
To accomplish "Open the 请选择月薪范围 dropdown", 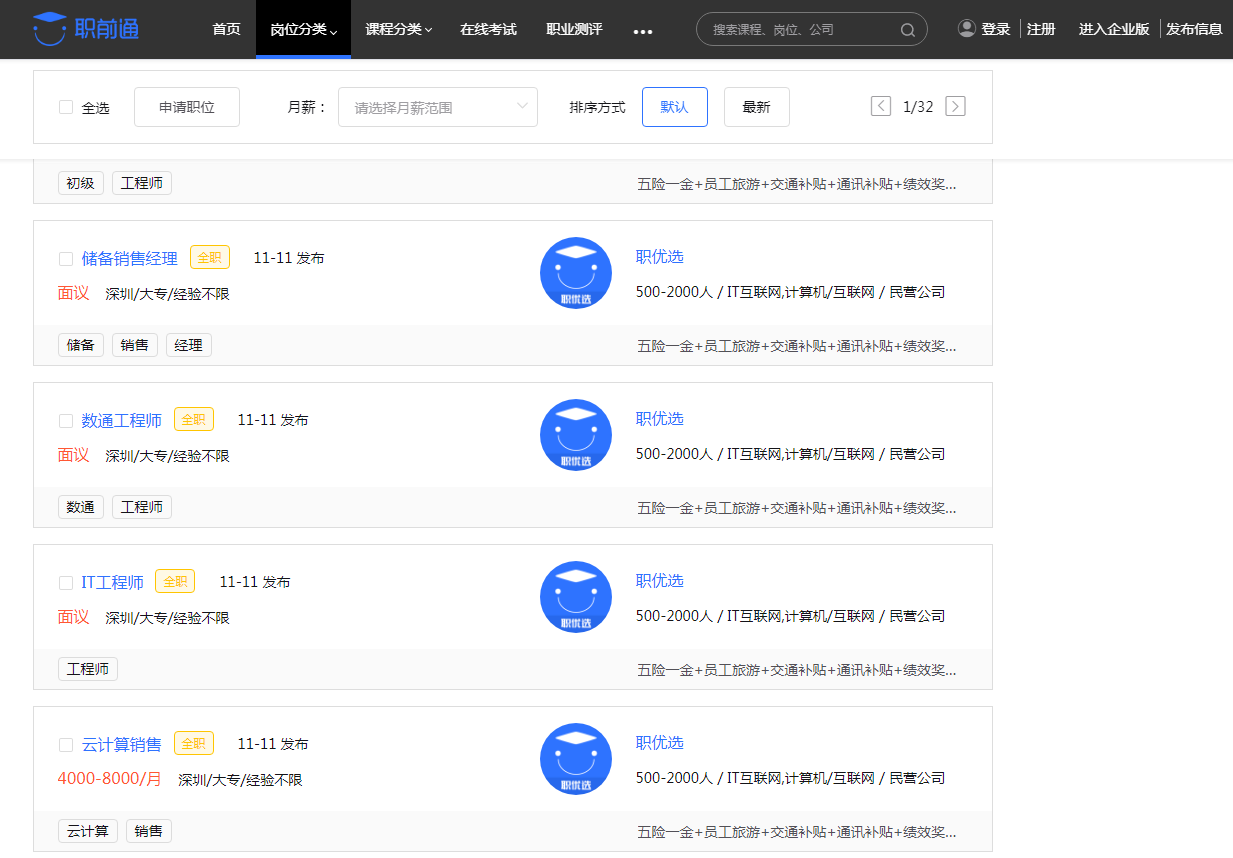I will pyautogui.click(x=437, y=107).
